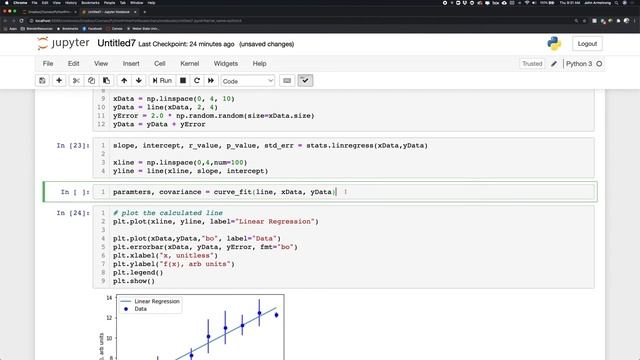Move selected cell down arrow

139,81
